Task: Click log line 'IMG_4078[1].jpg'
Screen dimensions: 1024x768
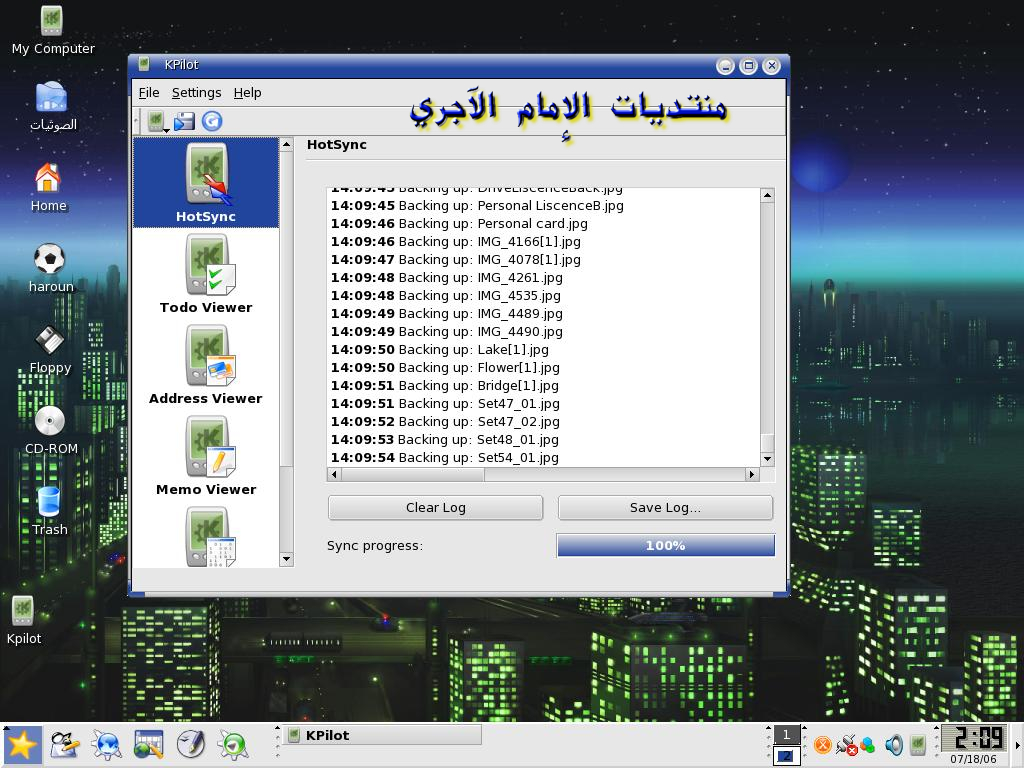Action: pos(456,260)
